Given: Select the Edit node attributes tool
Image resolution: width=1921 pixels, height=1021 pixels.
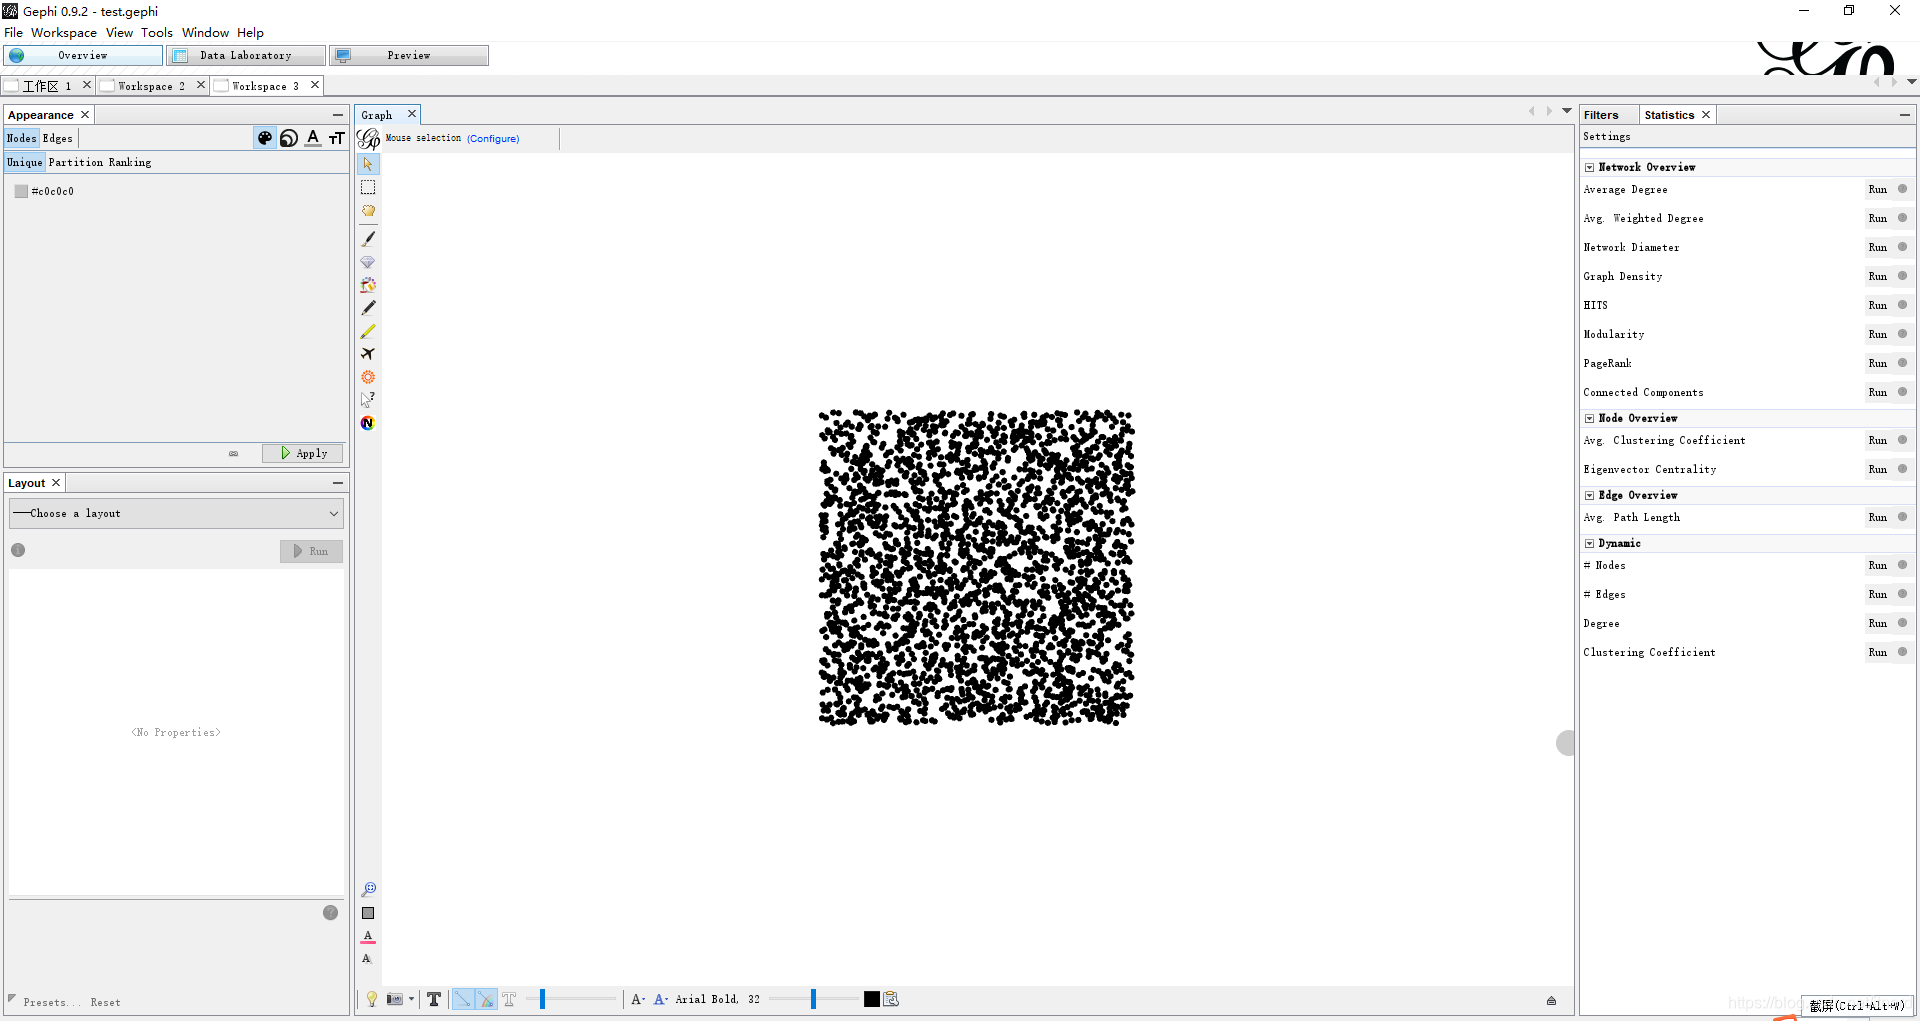Looking at the screenshot, I should [368, 400].
